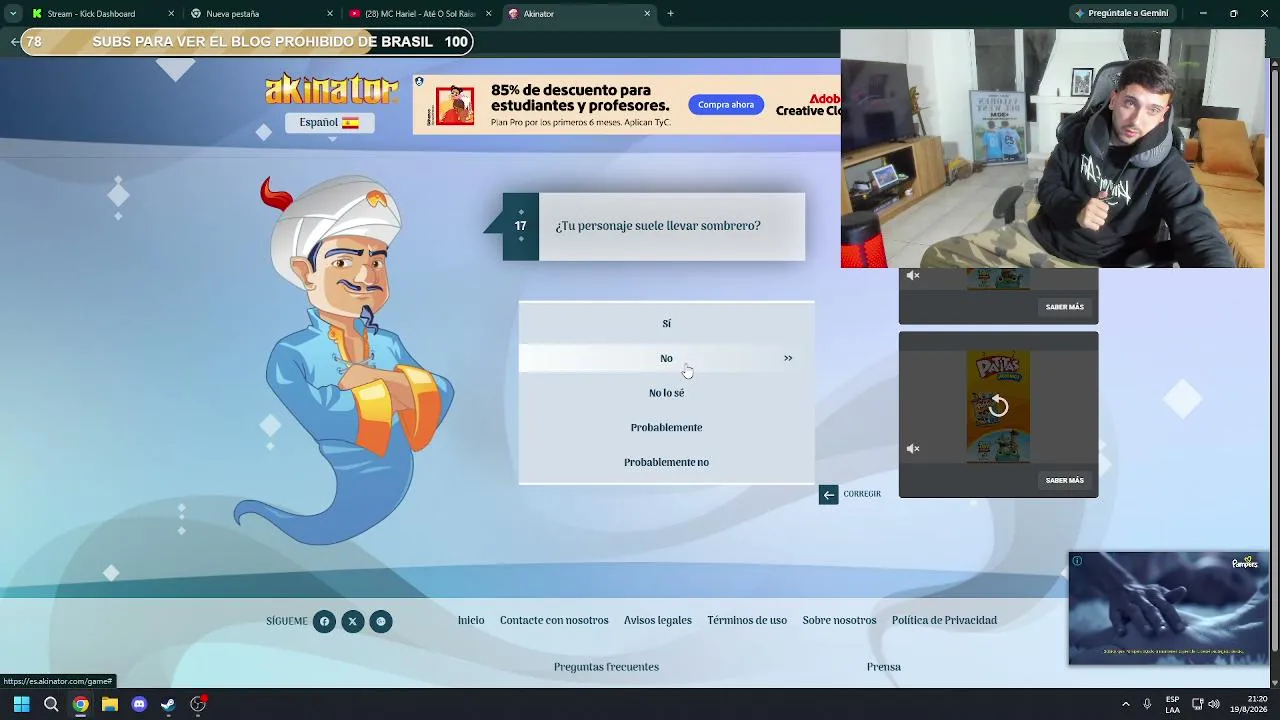Open the "Contacte con nosotros" link
Image resolution: width=1280 pixels, height=720 pixels.
click(554, 621)
